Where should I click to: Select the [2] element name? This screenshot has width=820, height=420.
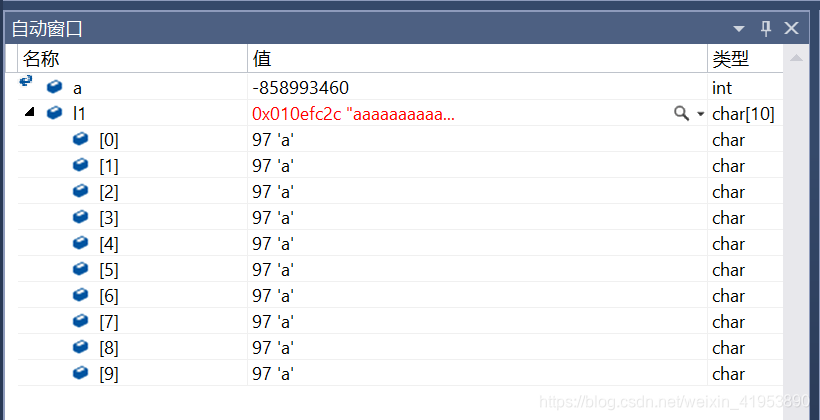(109, 192)
